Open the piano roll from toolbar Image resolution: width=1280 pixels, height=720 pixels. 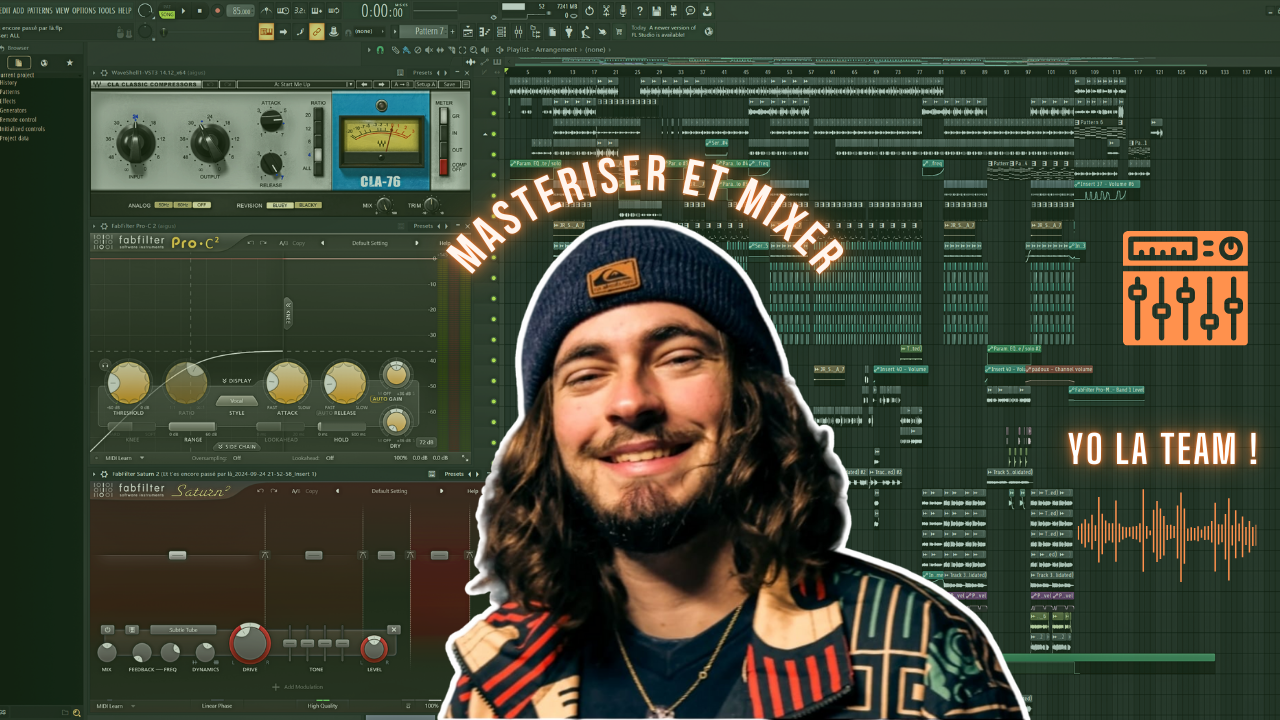pos(485,32)
